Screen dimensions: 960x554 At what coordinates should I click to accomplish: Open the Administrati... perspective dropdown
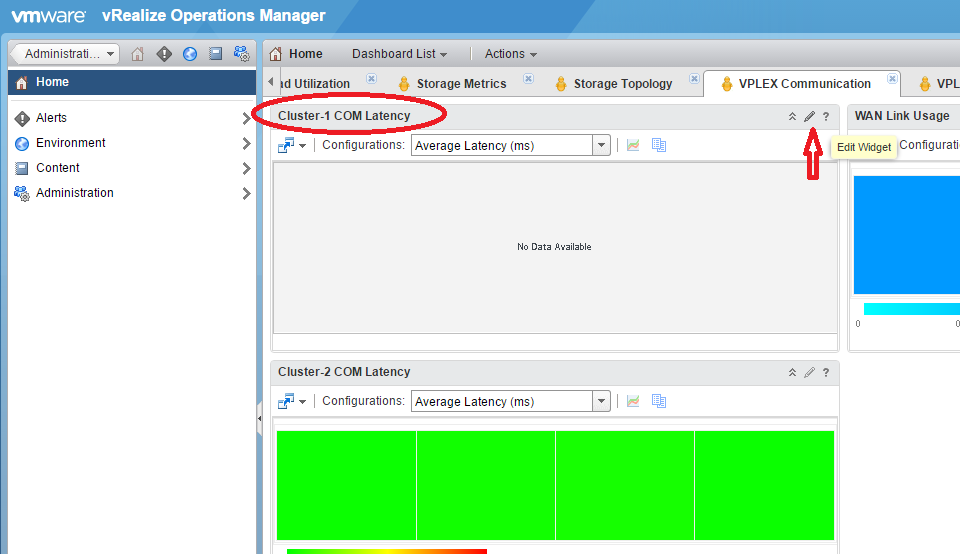pyautogui.click(x=65, y=54)
